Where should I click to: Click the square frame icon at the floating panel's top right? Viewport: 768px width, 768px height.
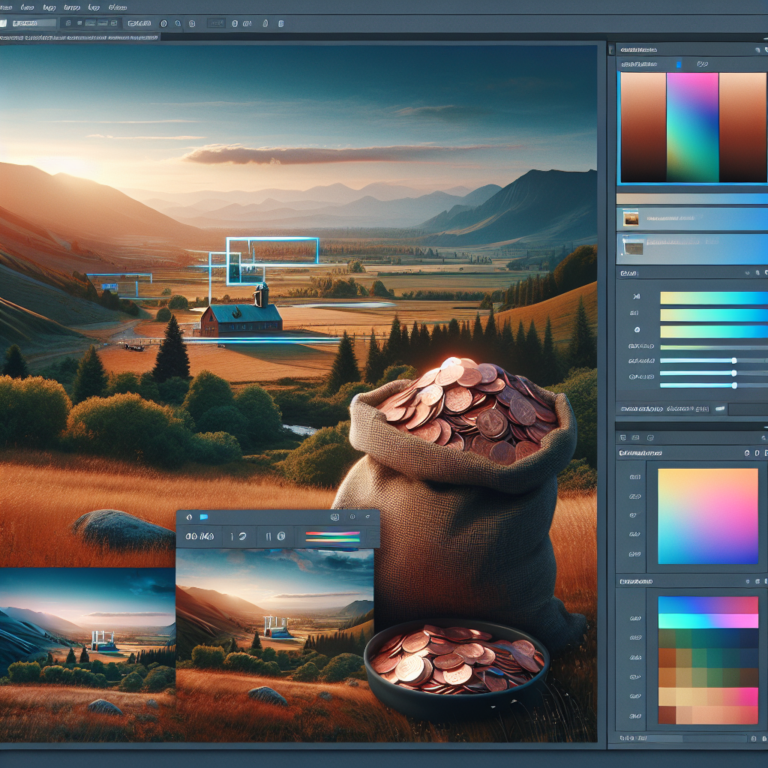335,517
